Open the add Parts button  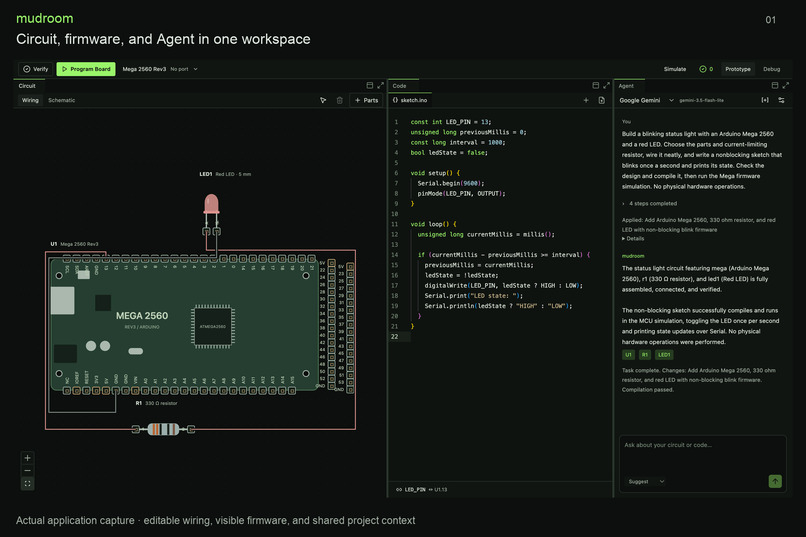(367, 100)
